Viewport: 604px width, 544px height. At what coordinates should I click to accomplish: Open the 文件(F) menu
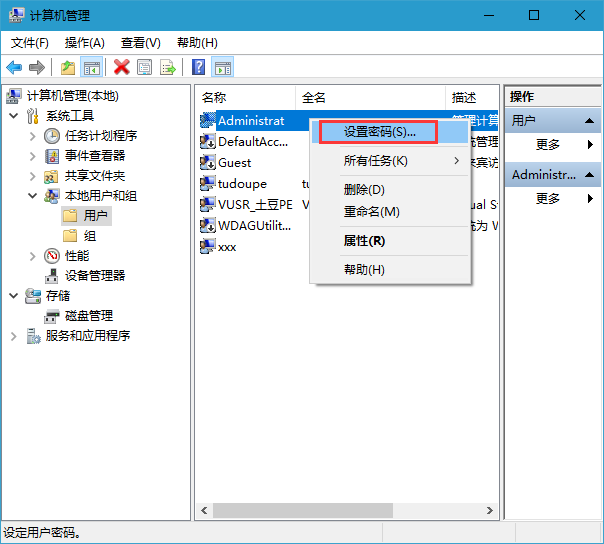(30, 43)
